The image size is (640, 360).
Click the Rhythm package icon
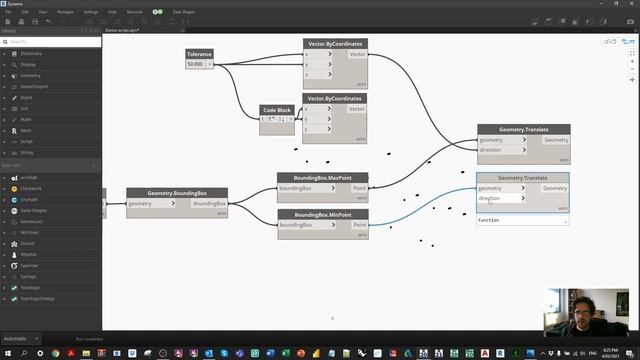[x=14, y=255]
